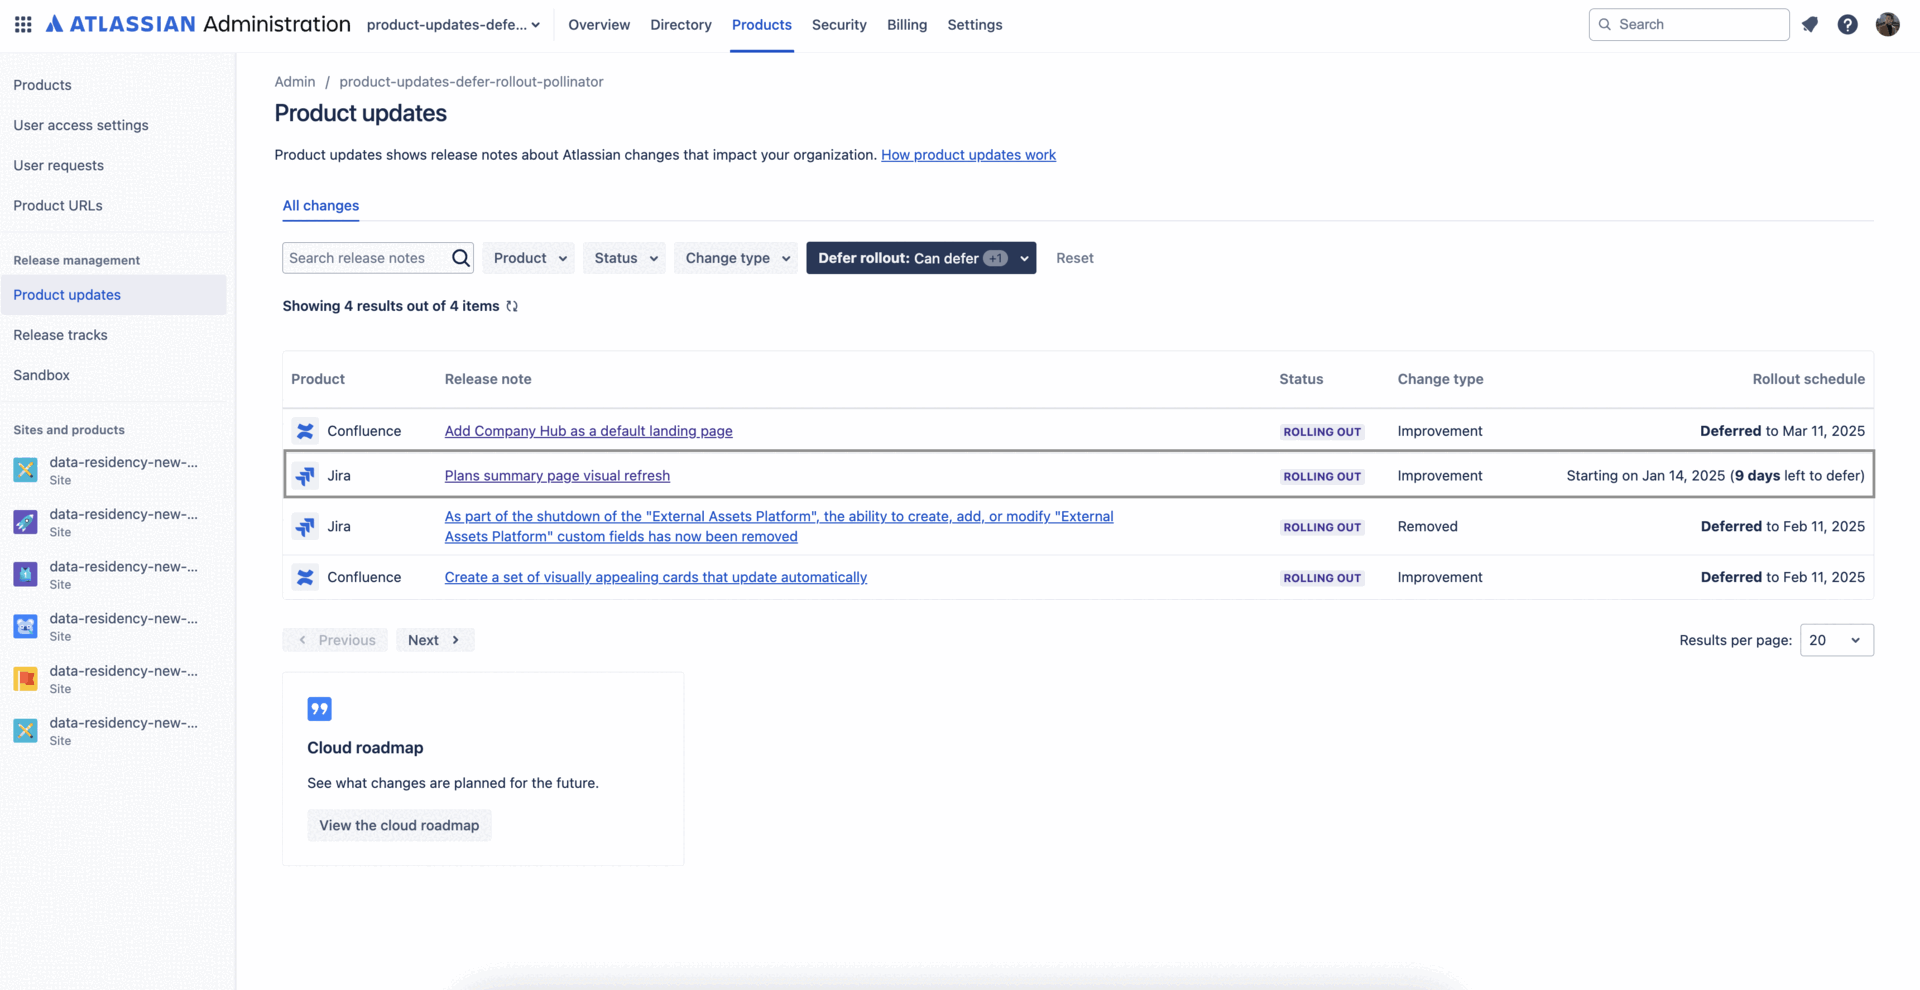
Task: Click Admin breadcrumb link
Action: [x=295, y=82]
